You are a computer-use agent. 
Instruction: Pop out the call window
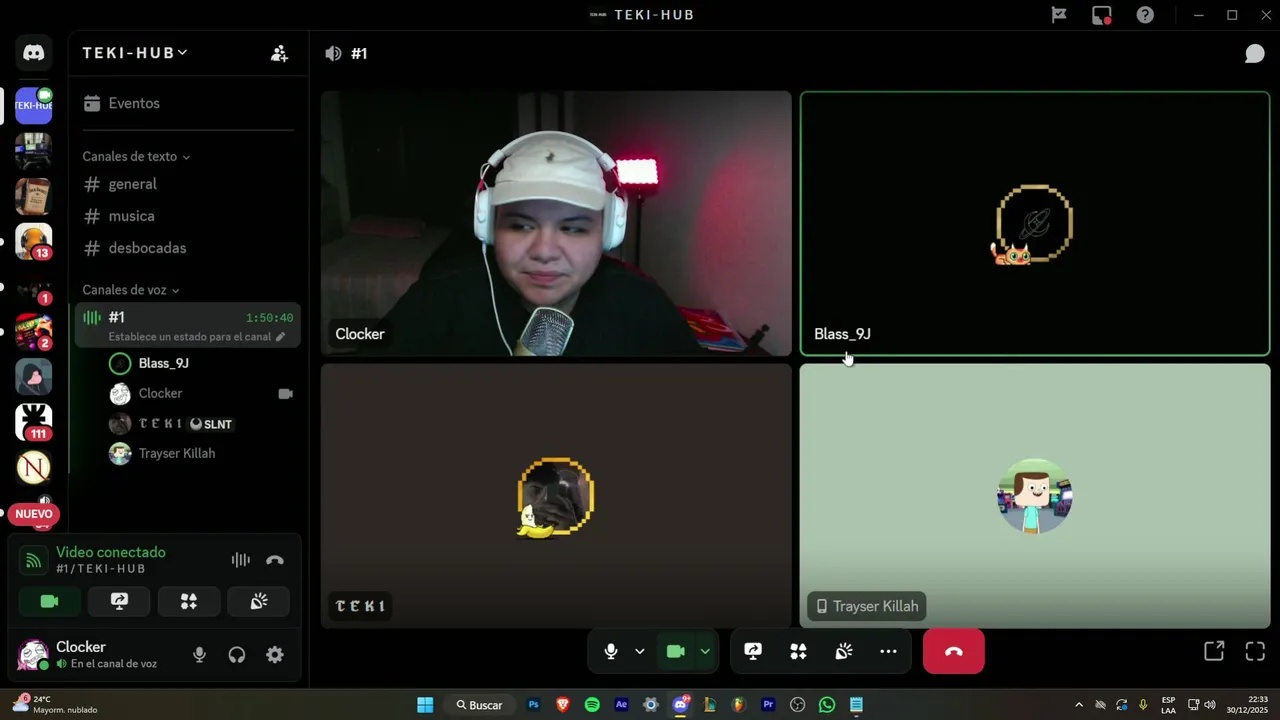coord(1214,651)
